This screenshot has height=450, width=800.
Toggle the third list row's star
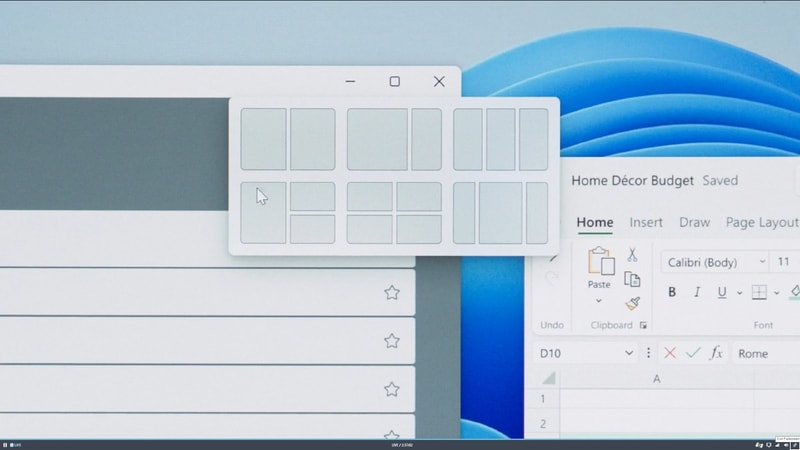[392, 389]
